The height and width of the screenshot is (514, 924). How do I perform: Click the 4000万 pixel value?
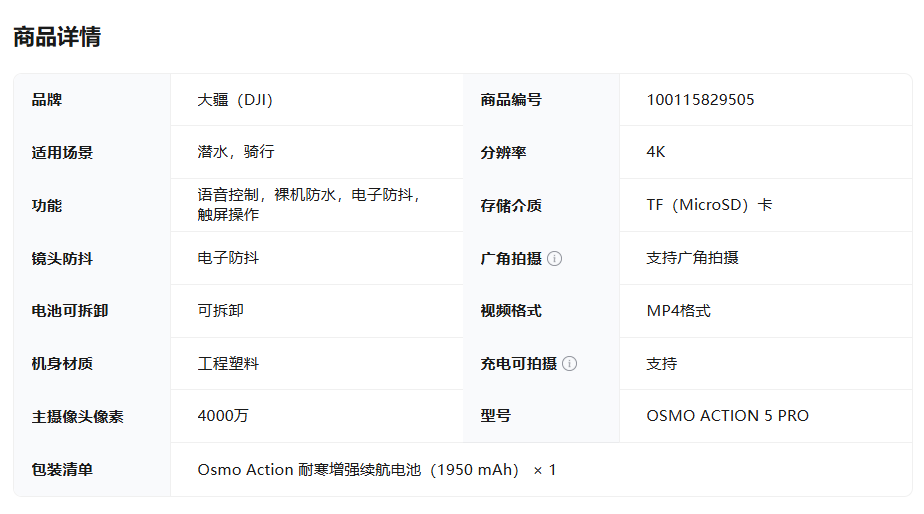[x=223, y=416]
